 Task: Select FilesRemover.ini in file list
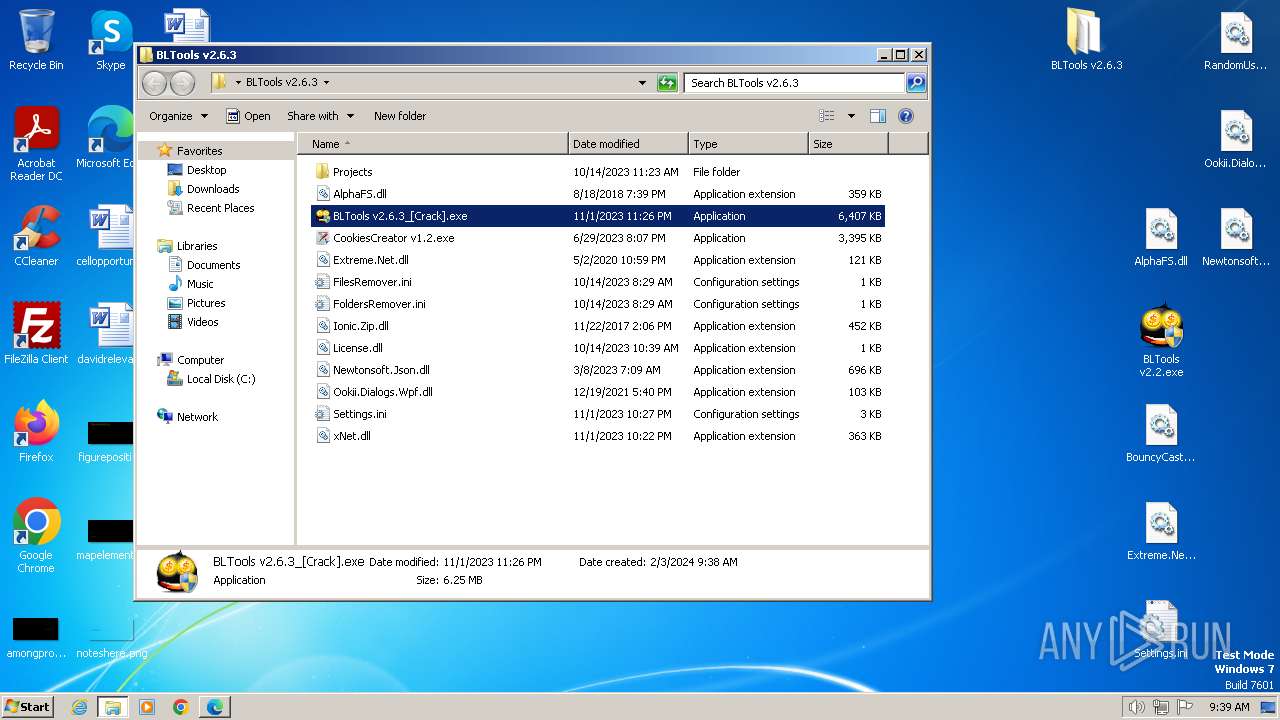pyautogui.click(x=598, y=282)
